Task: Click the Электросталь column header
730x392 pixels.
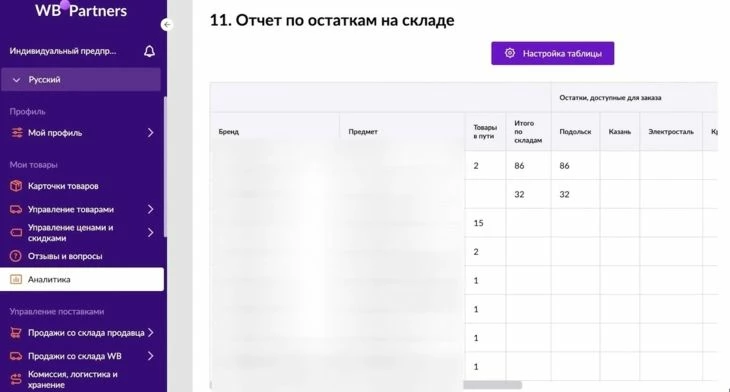Action: coord(671,131)
